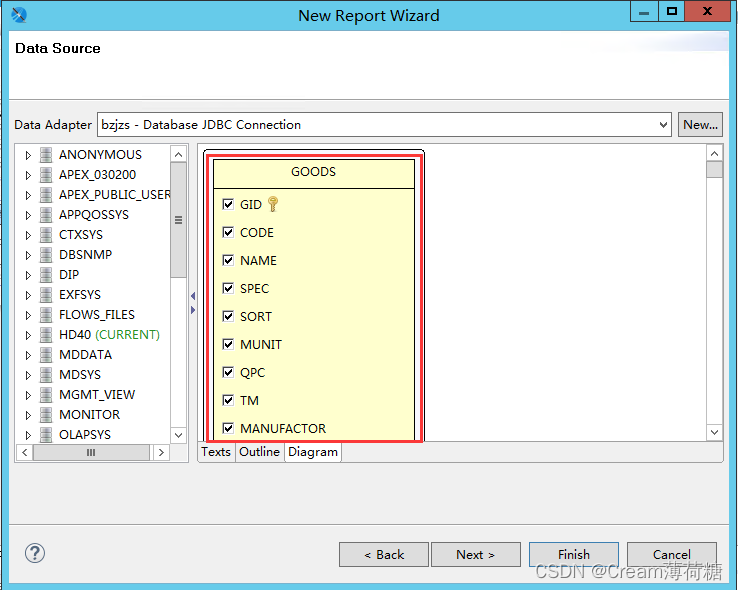Uncheck the SPEC column checkbox
The height and width of the screenshot is (590, 738).
point(228,288)
